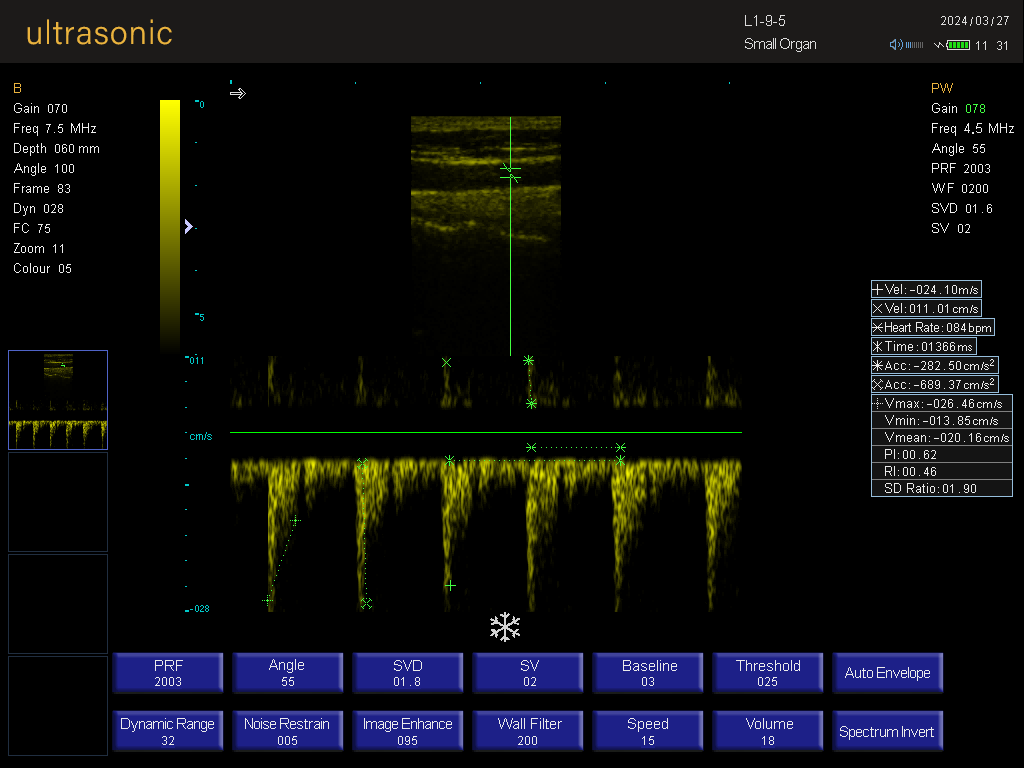This screenshot has width=1024, height=768.
Task: Select the PW mode label
Action: click(x=942, y=88)
